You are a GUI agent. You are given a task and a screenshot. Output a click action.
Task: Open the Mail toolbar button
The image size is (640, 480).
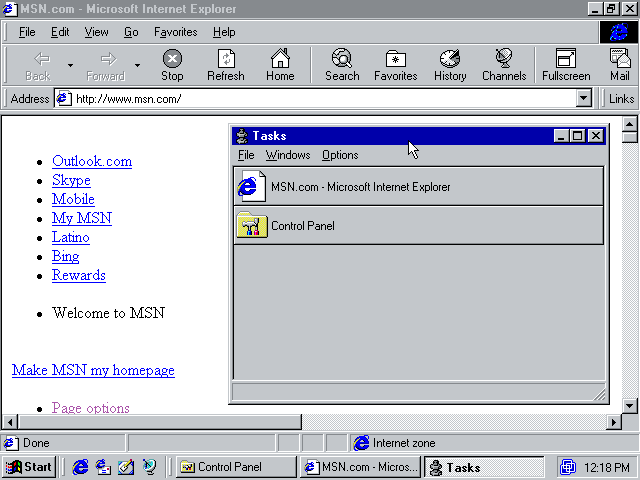620,65
